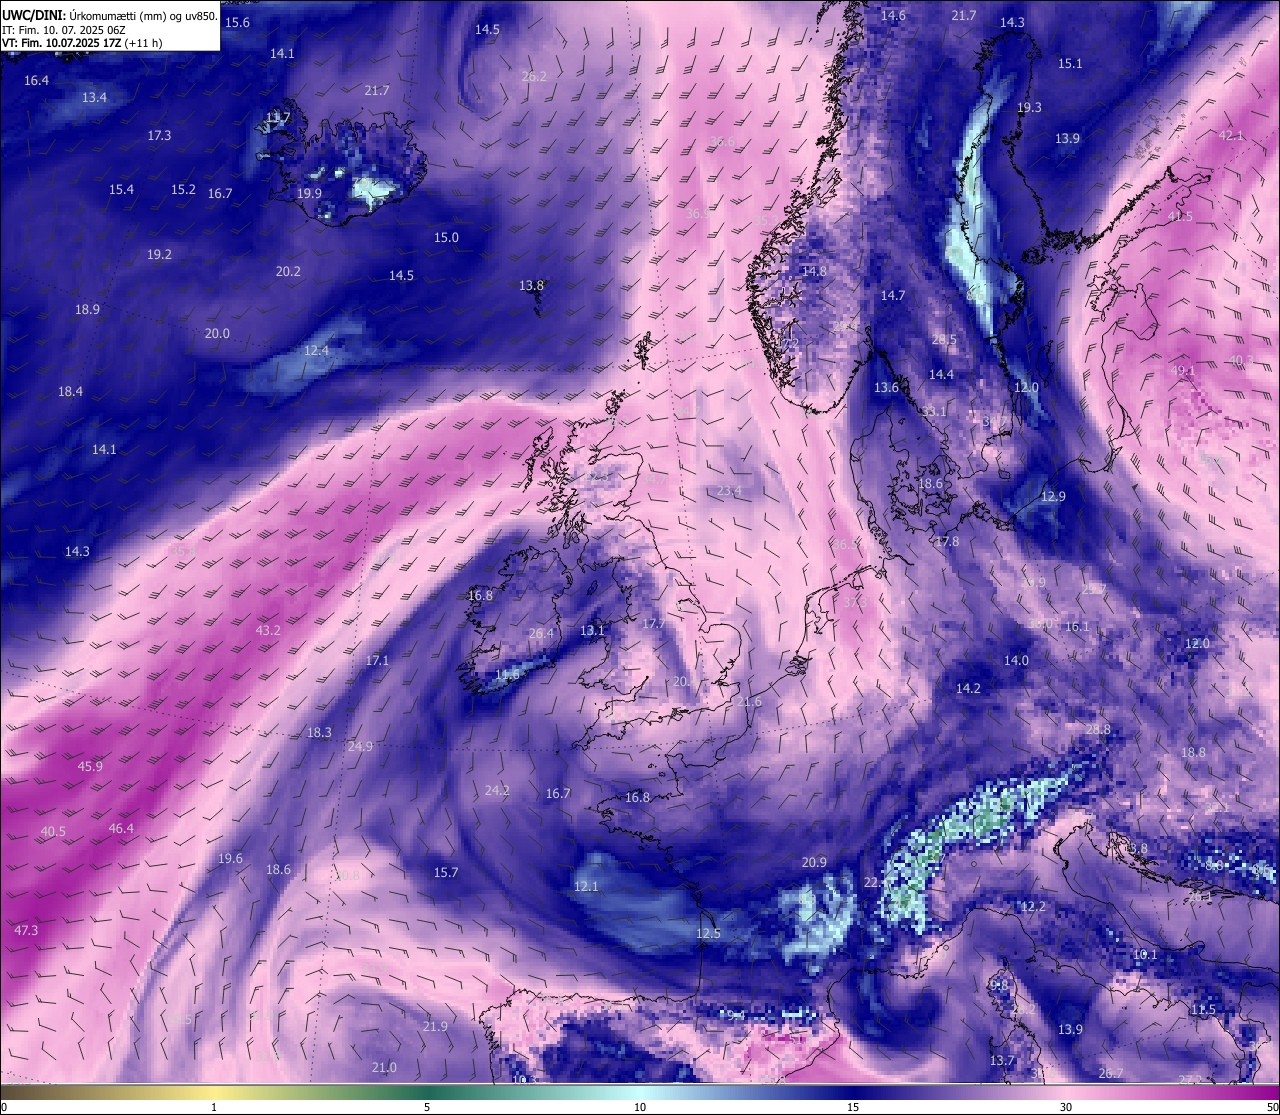The height and width of the screenshot is (1115, 1280).
Task: Click the value 13.8 near the Faroes
Action: click(x=531, y=285)
